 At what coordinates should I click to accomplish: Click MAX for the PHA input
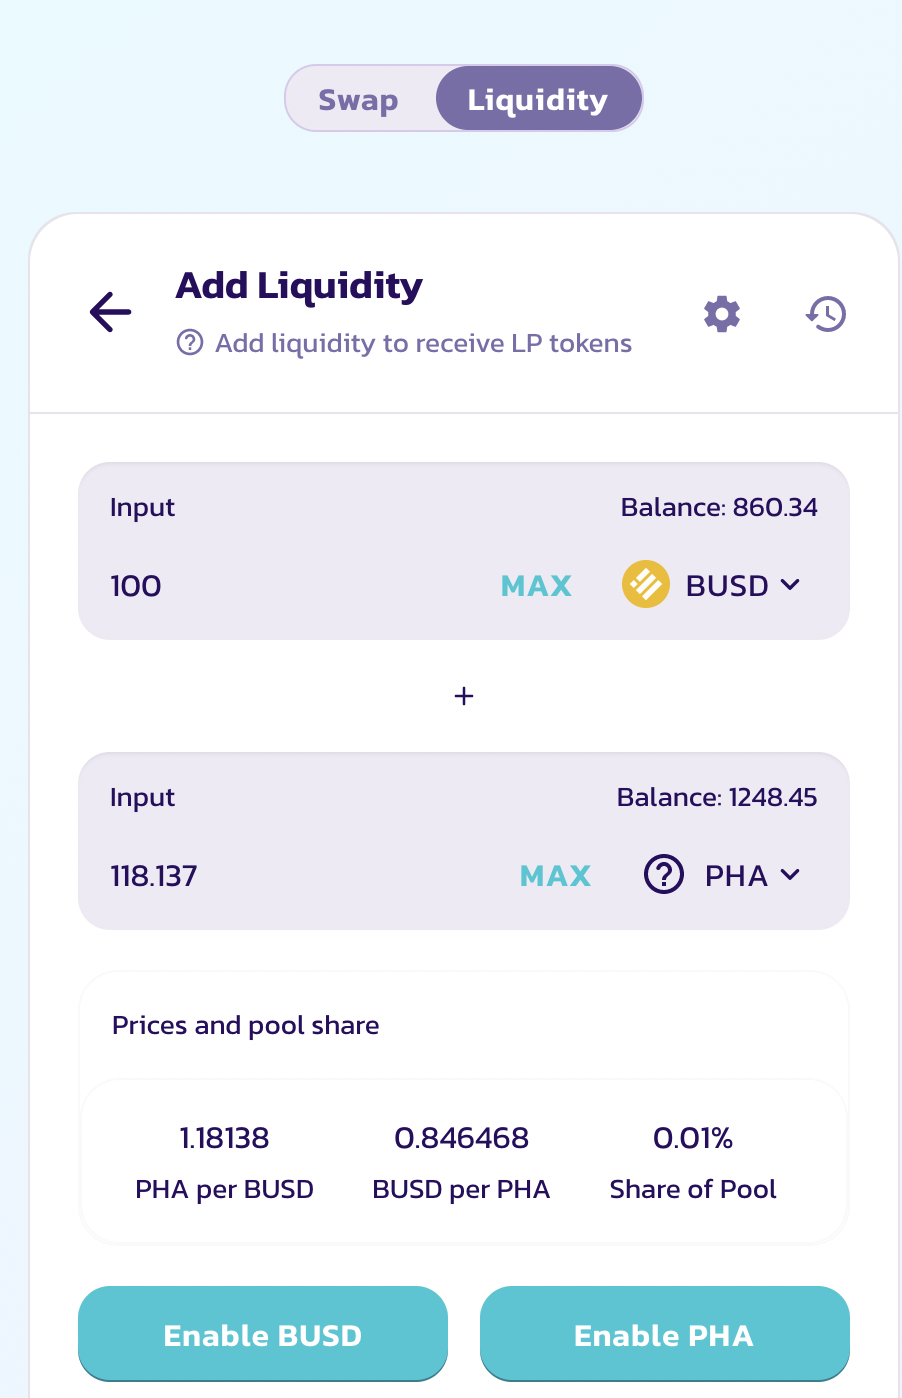tap(555, 876)
